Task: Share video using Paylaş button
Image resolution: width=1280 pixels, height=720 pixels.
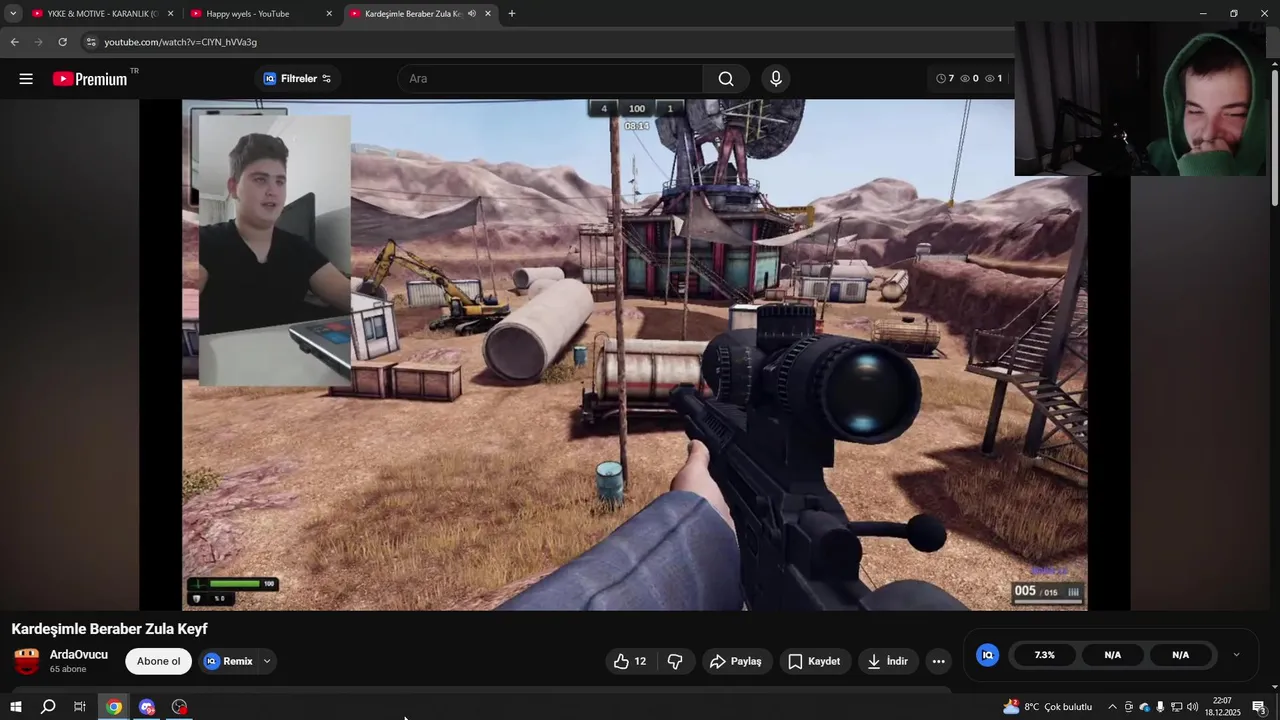Action: [736, 661]
